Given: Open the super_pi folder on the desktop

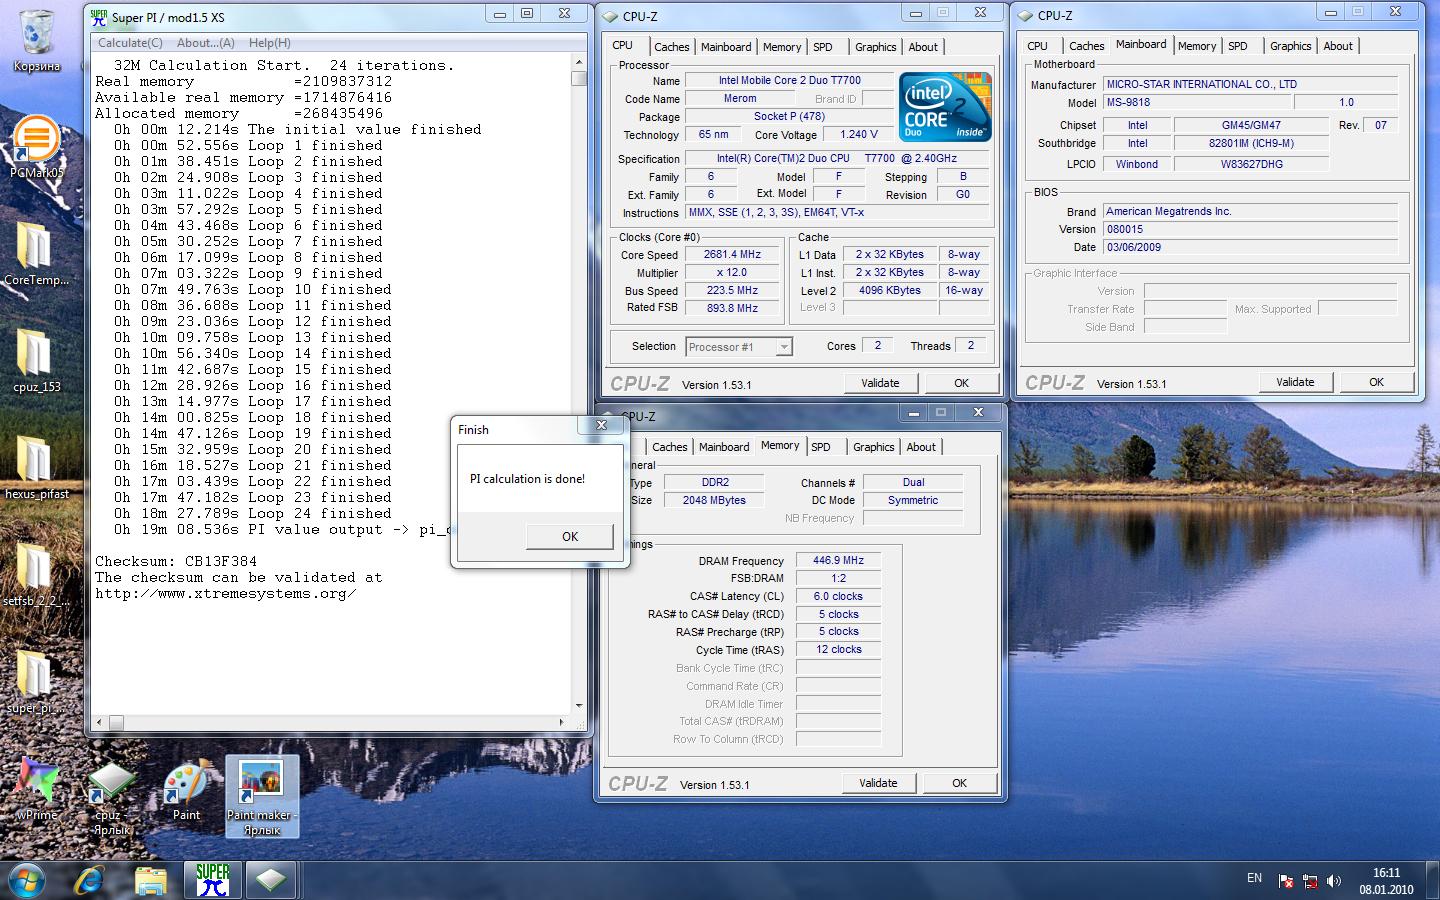Looking at the screenshot, I should tap(37, 682).
